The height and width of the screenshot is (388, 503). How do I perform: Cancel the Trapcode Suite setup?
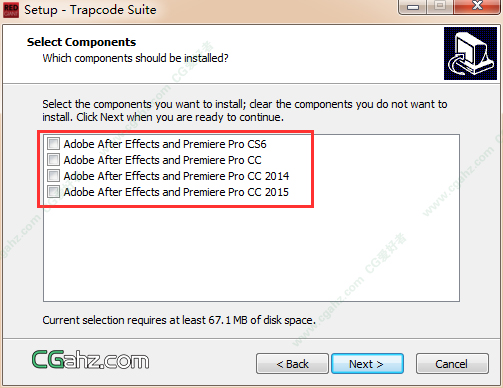coord(452,364)
